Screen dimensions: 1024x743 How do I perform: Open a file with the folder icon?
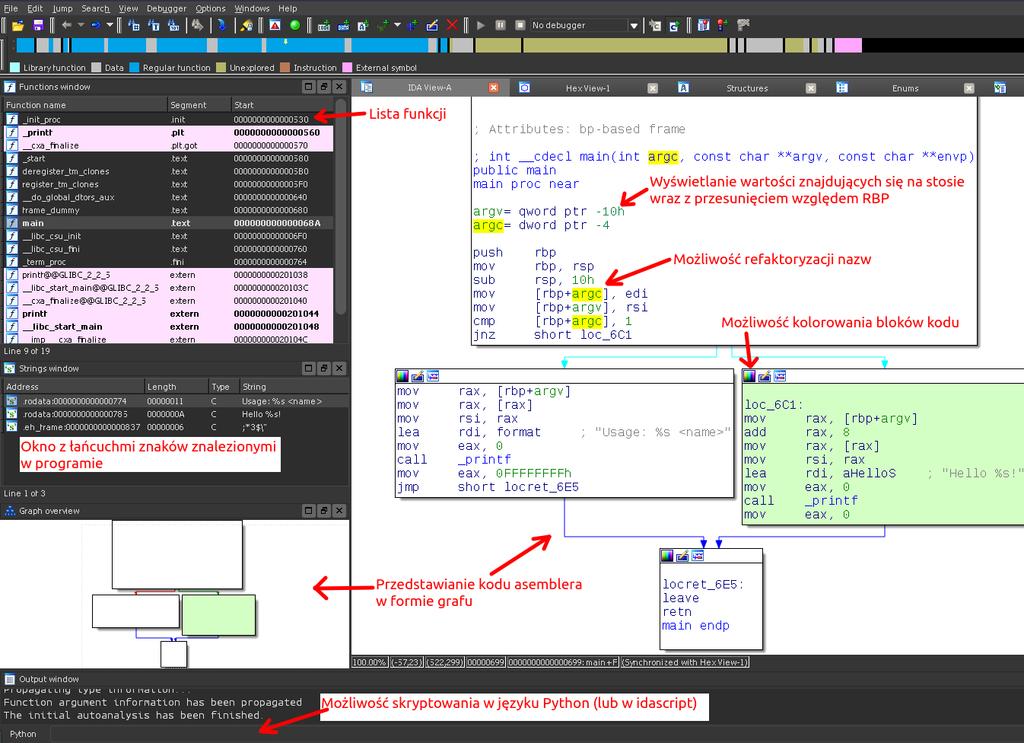pos(18,25)
